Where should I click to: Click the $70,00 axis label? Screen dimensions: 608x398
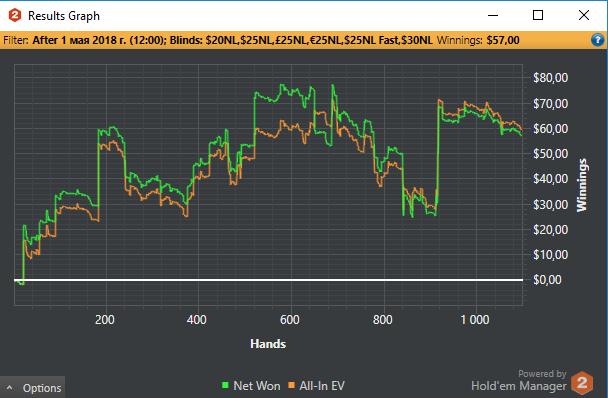551,104
